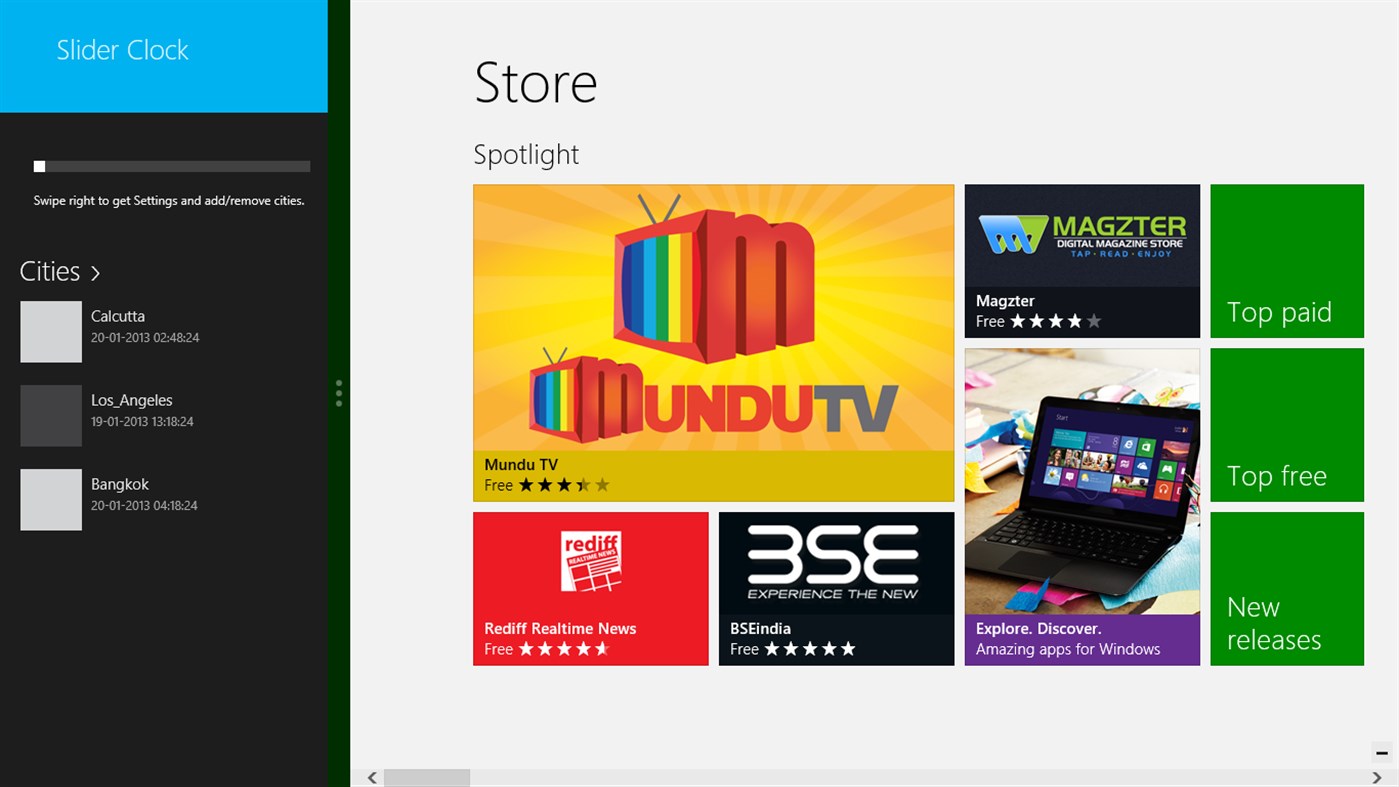The height and width of the screenshot is (787, 1399).
Task: Click the snapped view divider handle dots
Action: click(339, 393)
